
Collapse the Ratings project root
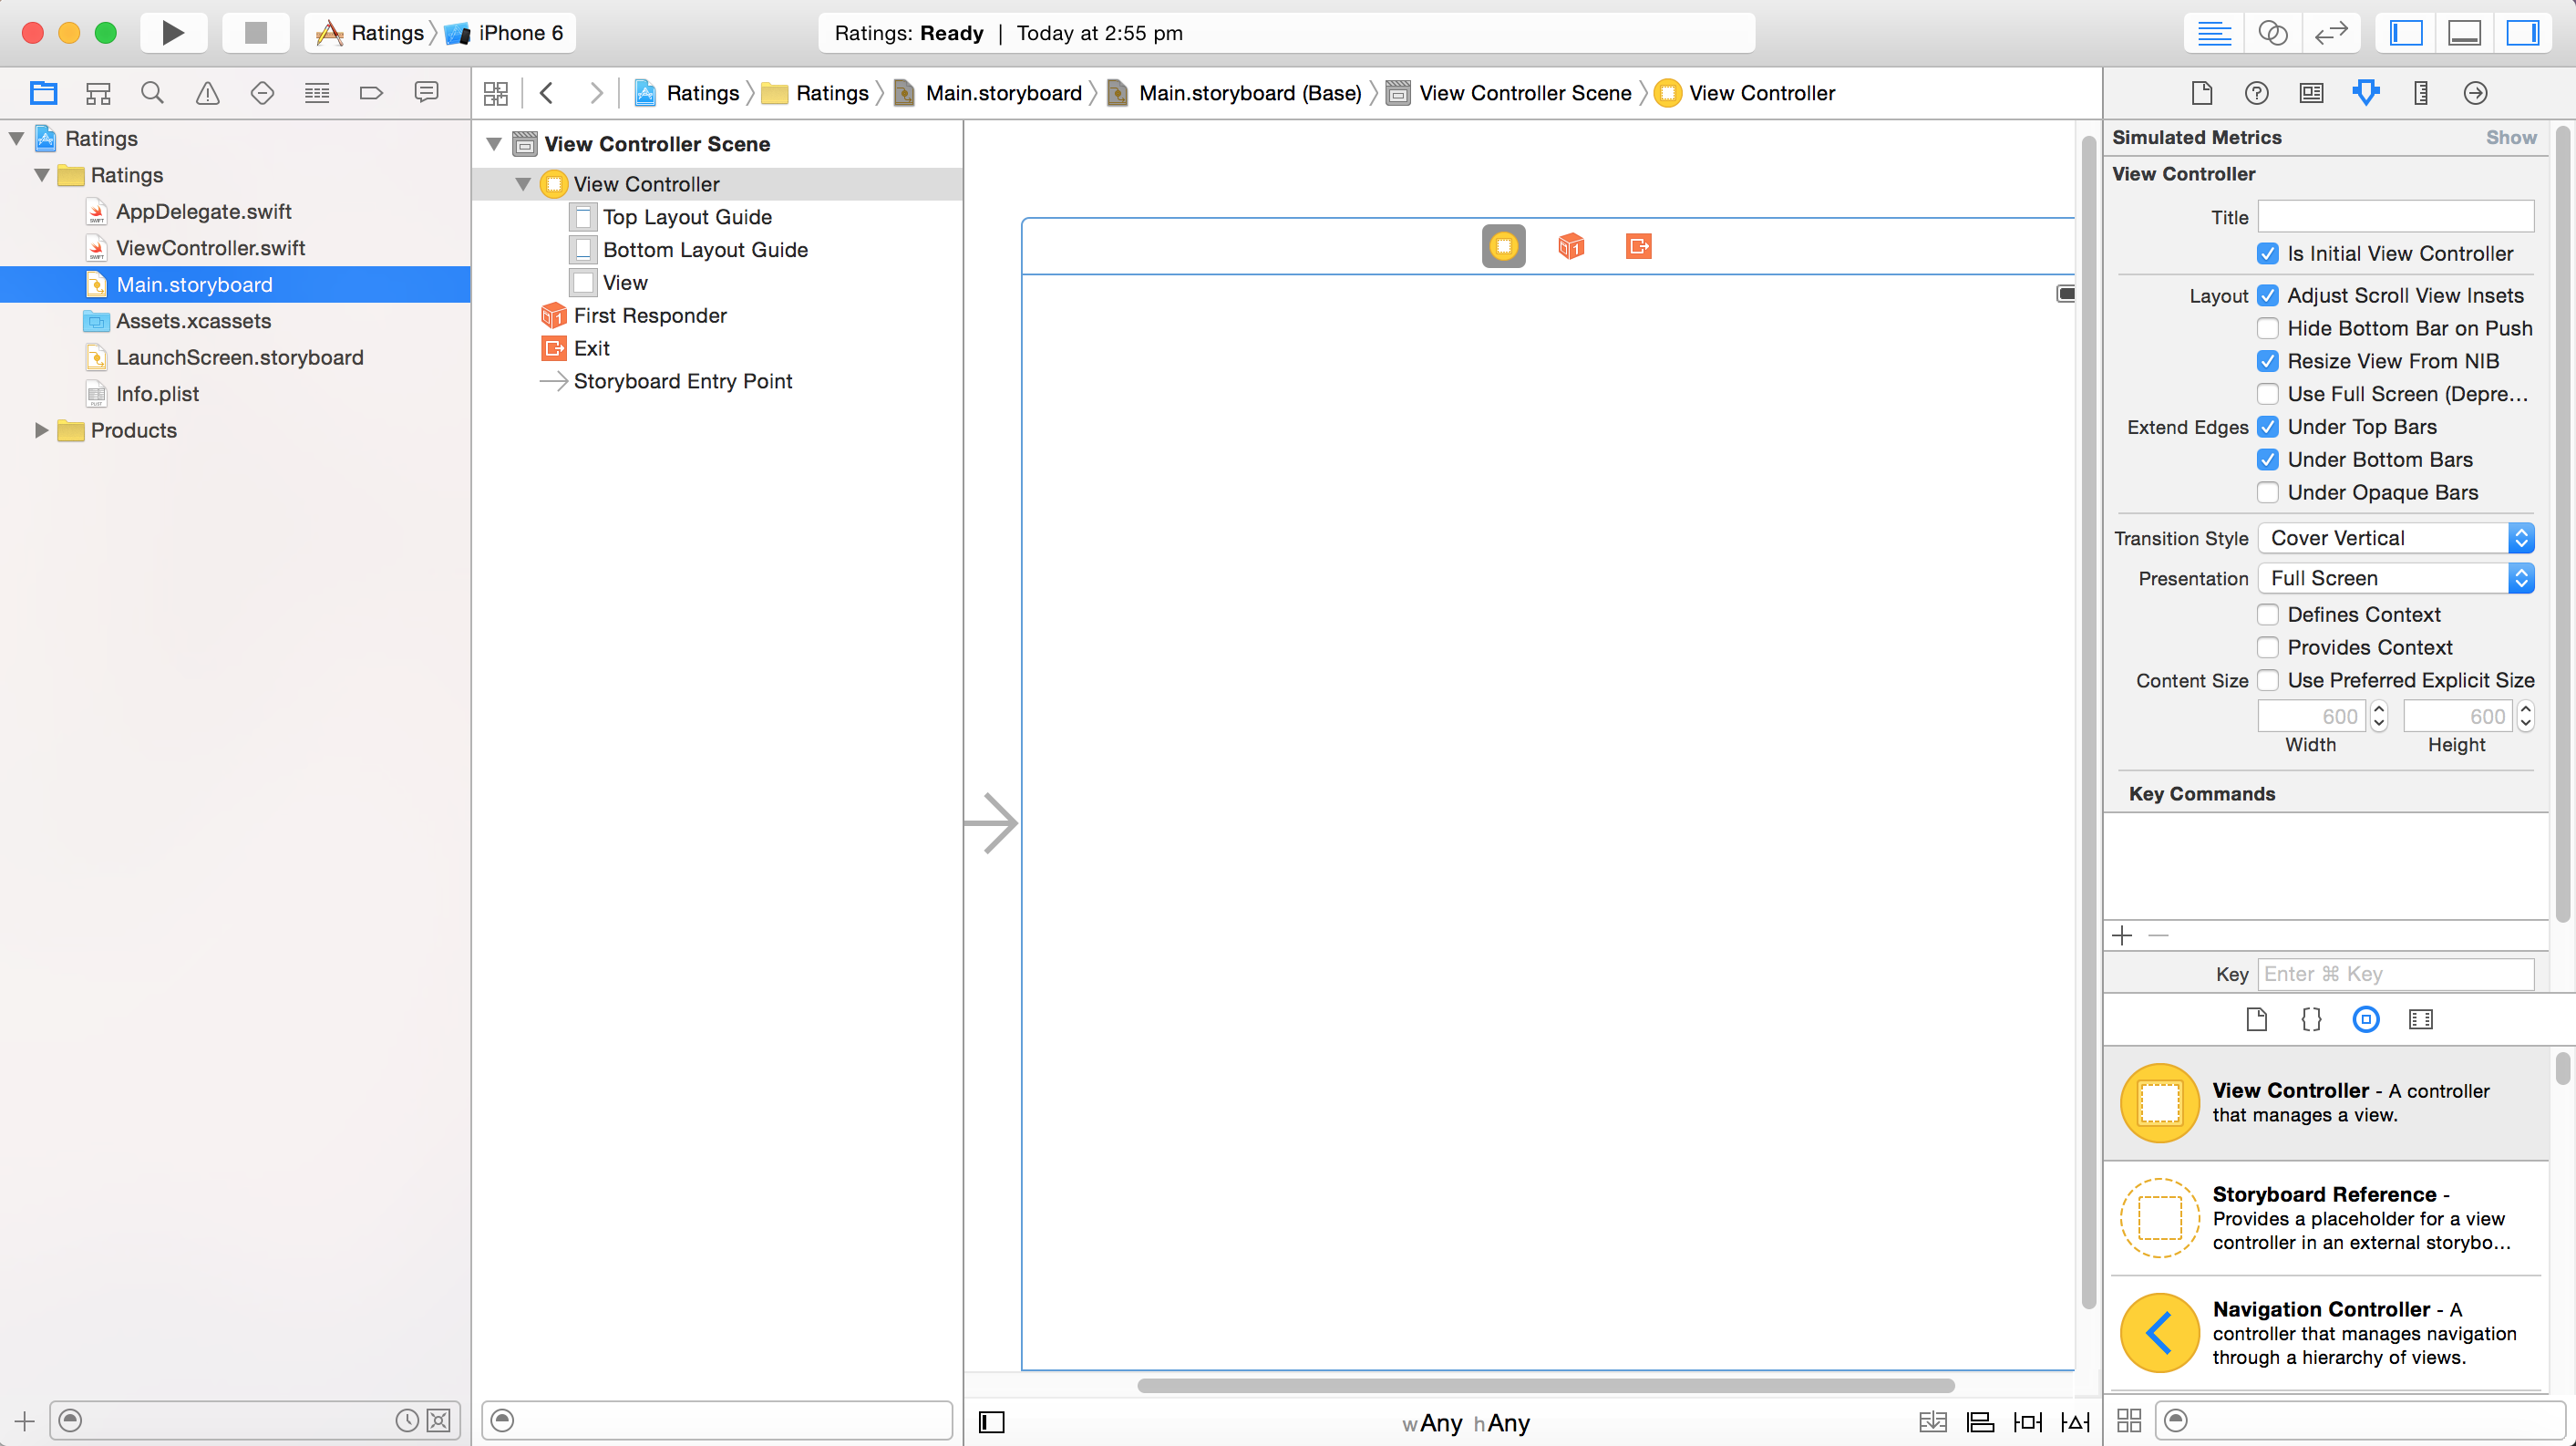point(17,139)
